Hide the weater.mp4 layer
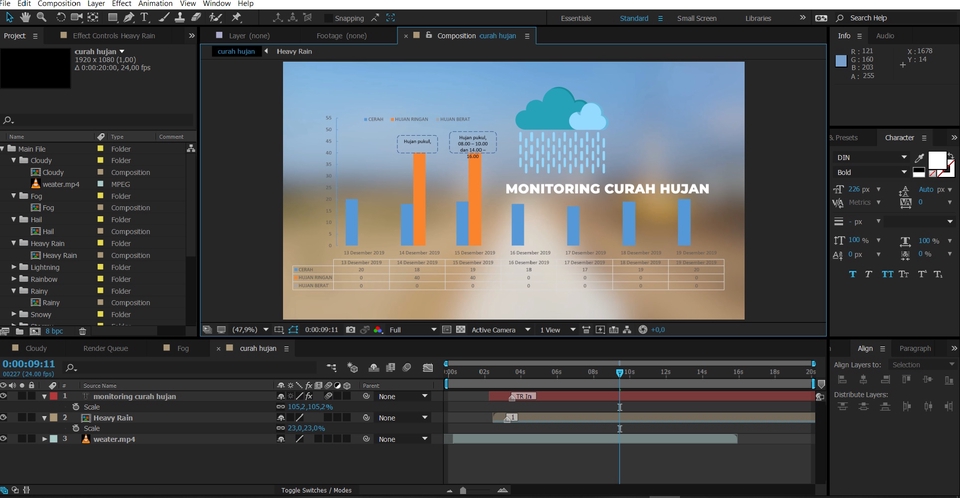The height and width of the screenshot is (498, 960). [x=4, y=439]
